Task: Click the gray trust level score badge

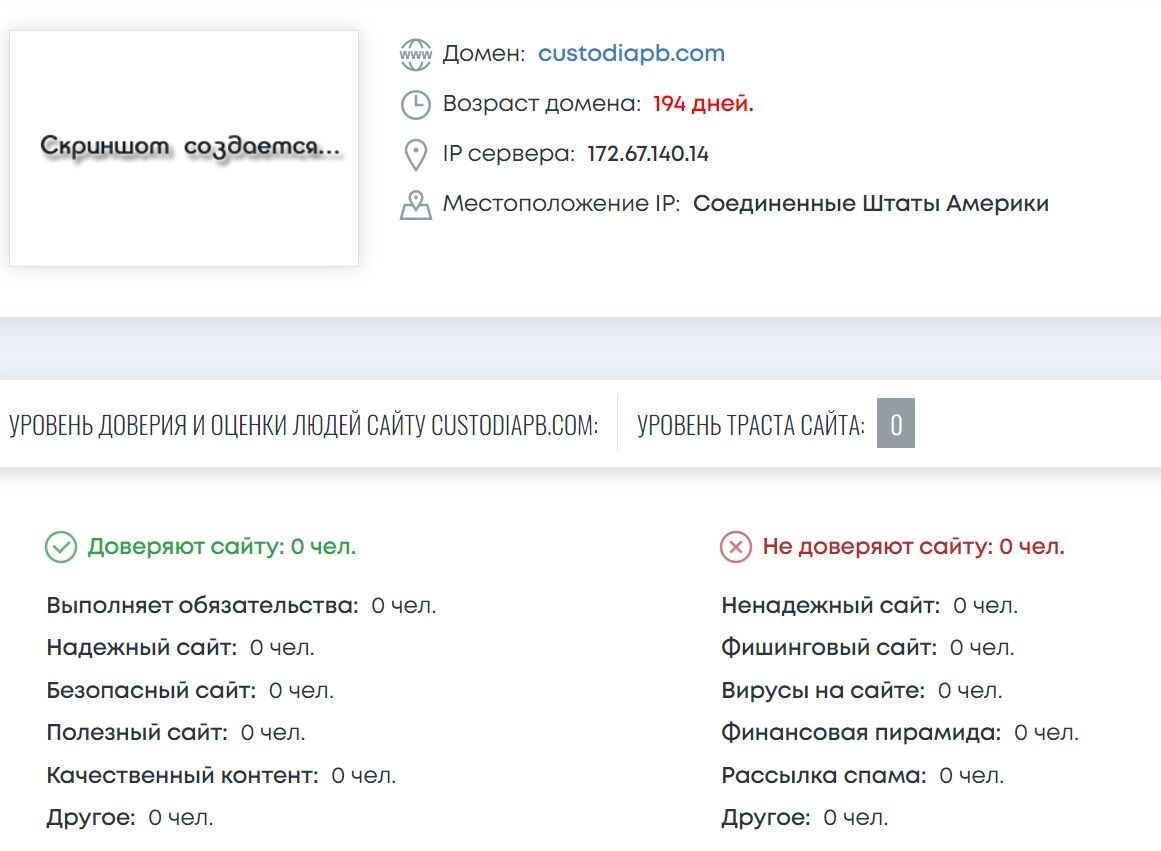Action: pos(895,424)
